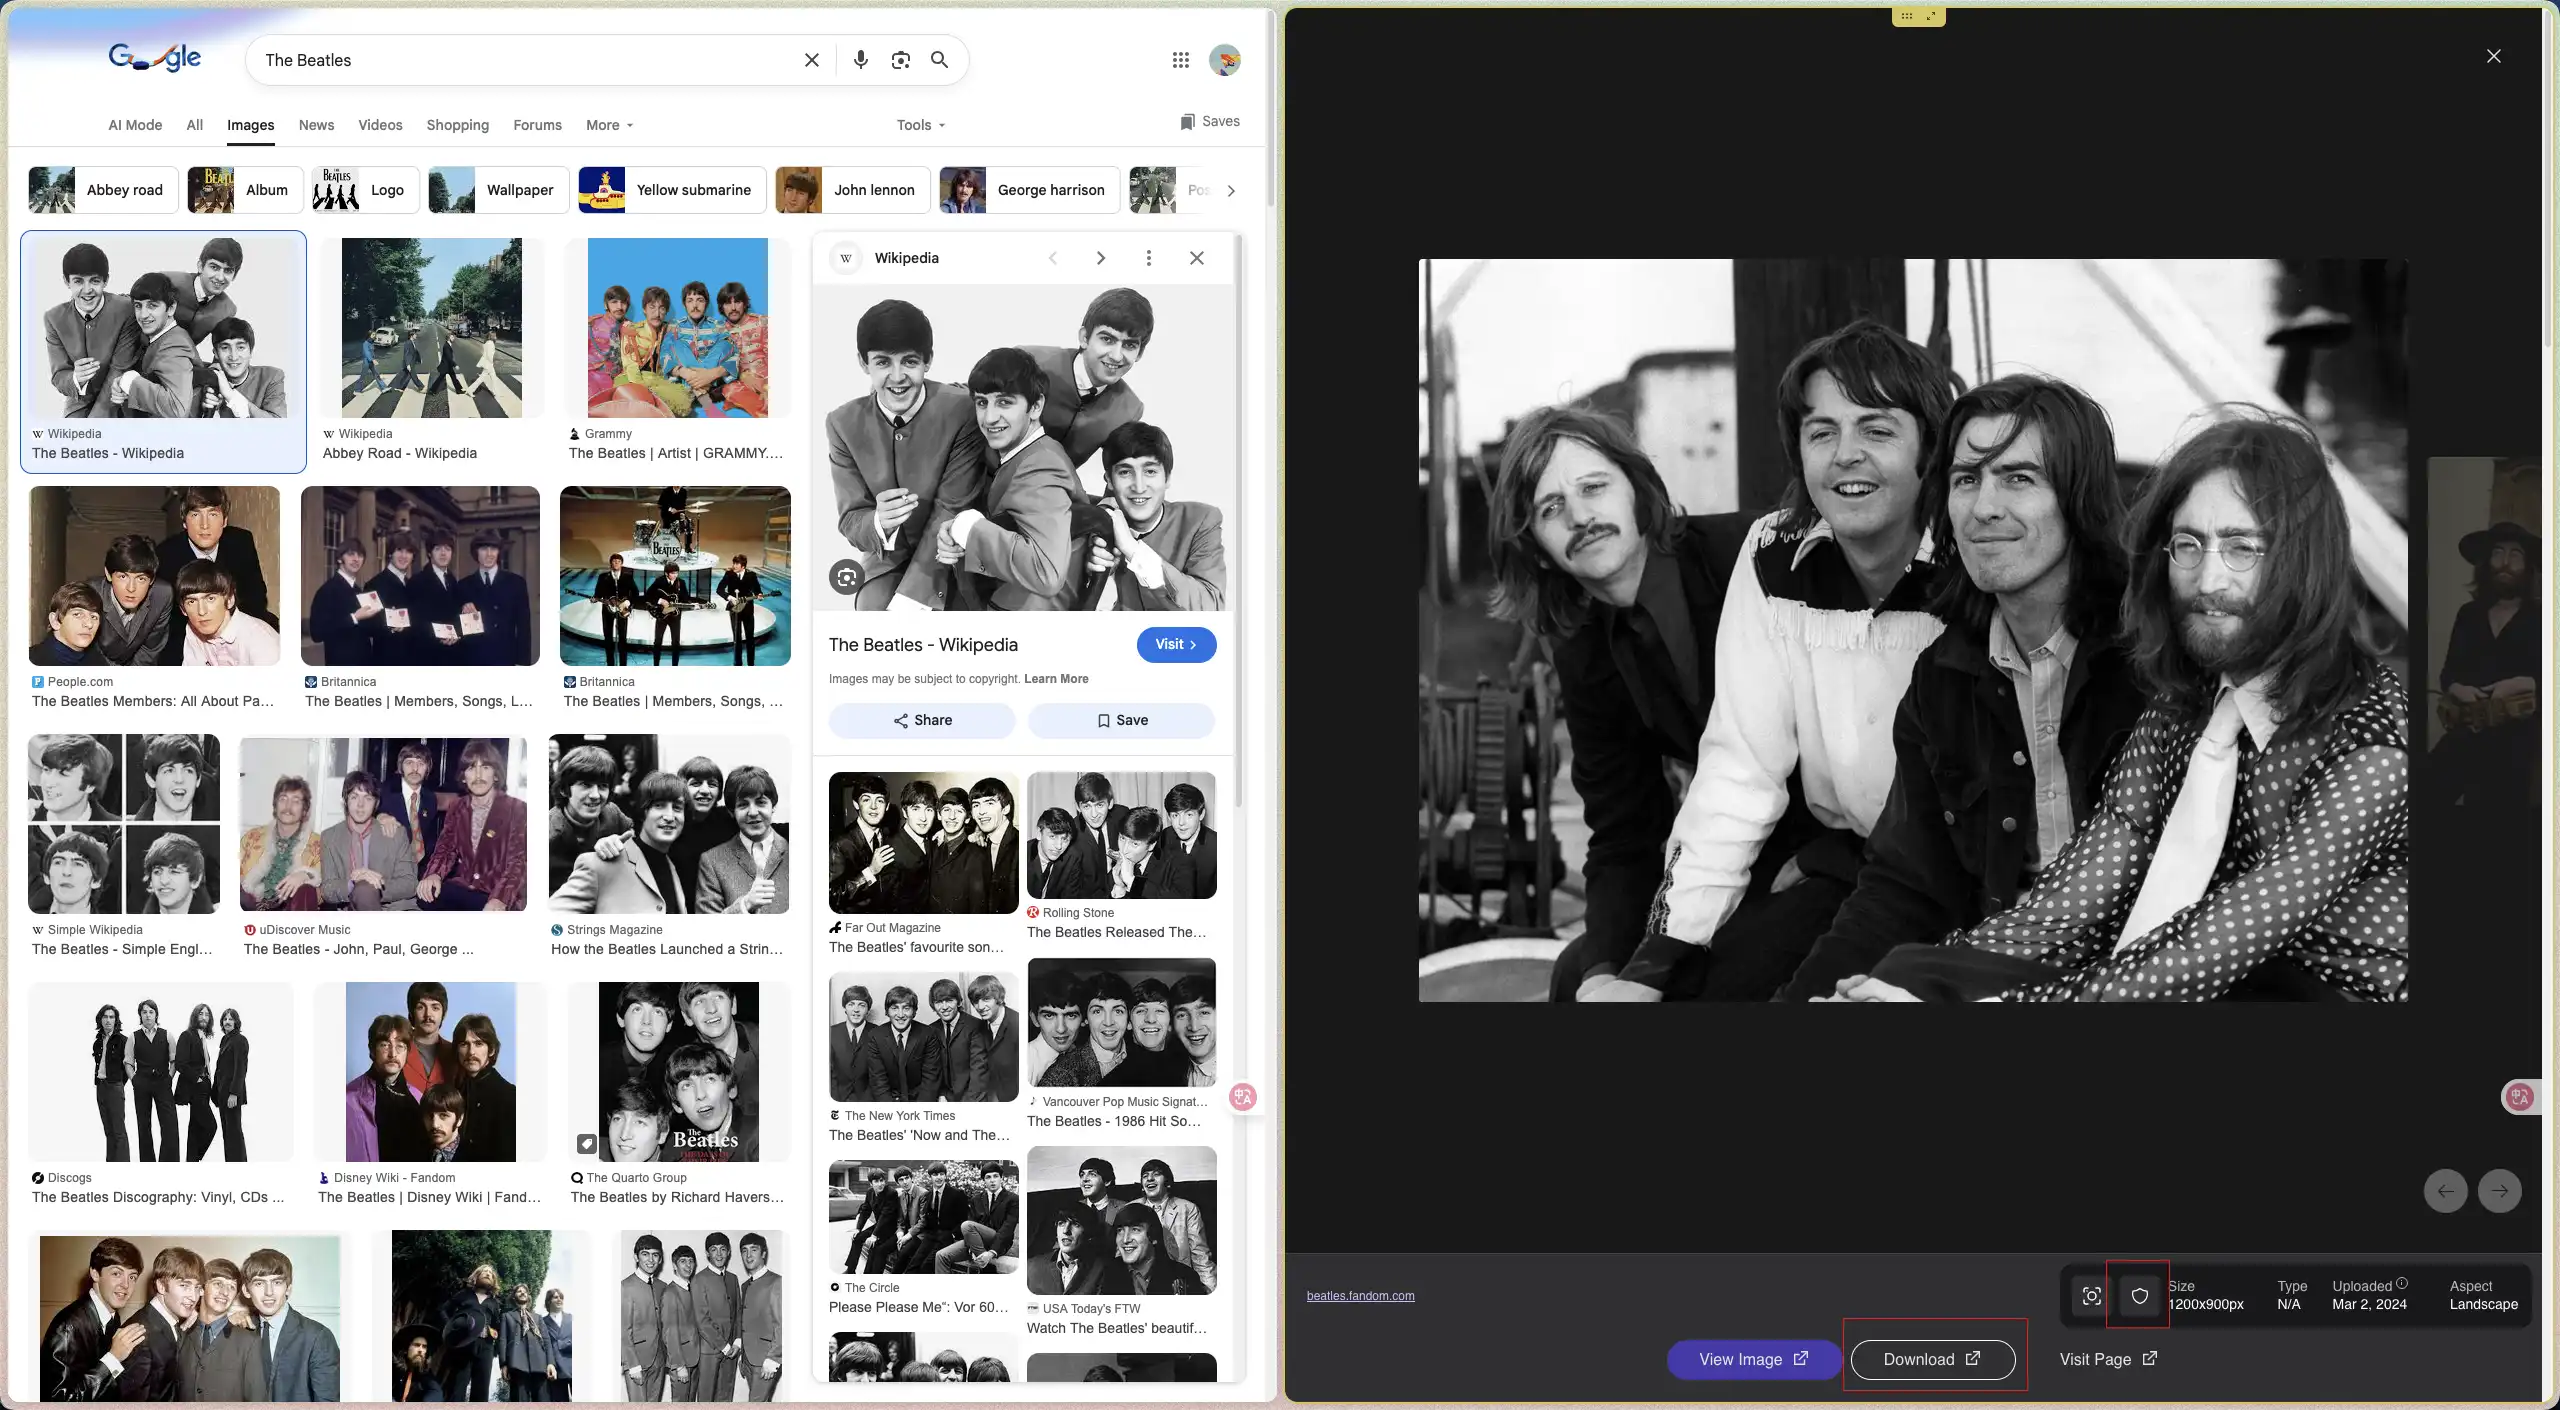Switch to the Videos tab

pos(380,125)
